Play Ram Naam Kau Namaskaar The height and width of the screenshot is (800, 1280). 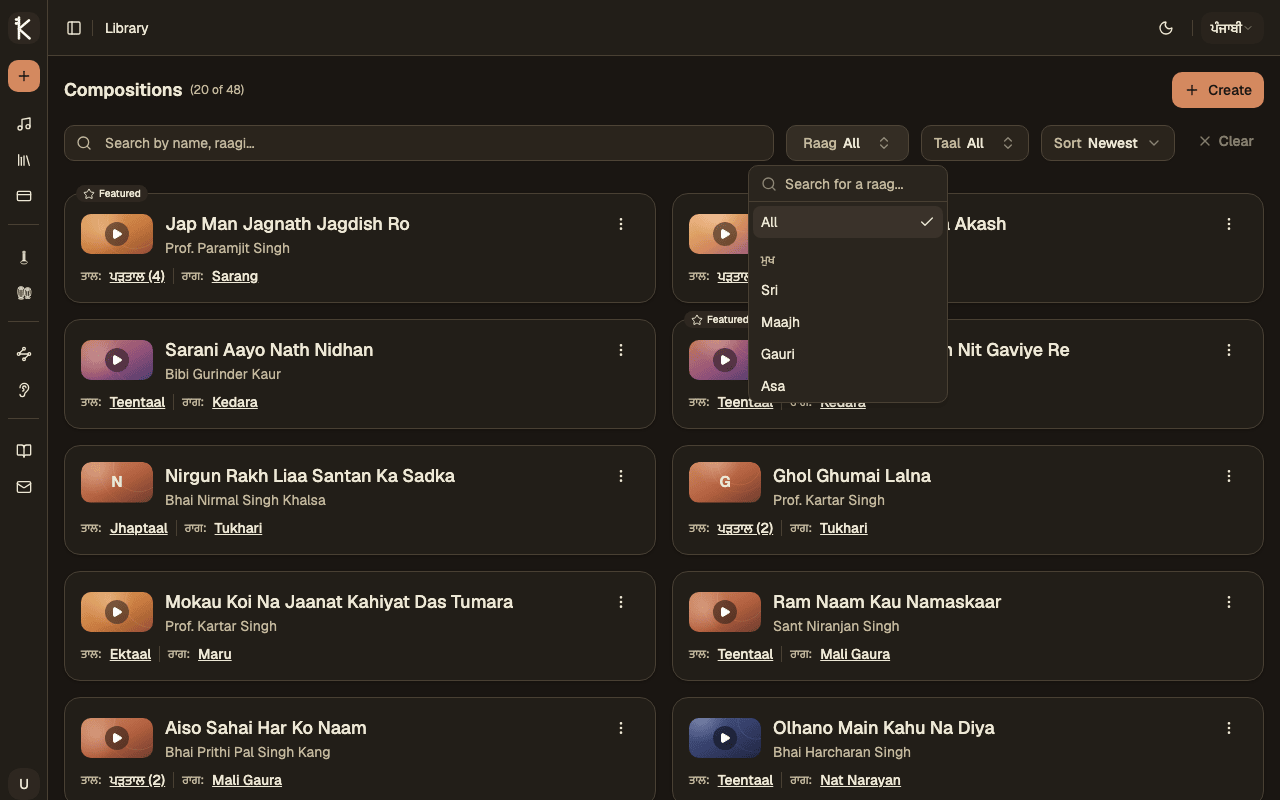coord(725,612)
